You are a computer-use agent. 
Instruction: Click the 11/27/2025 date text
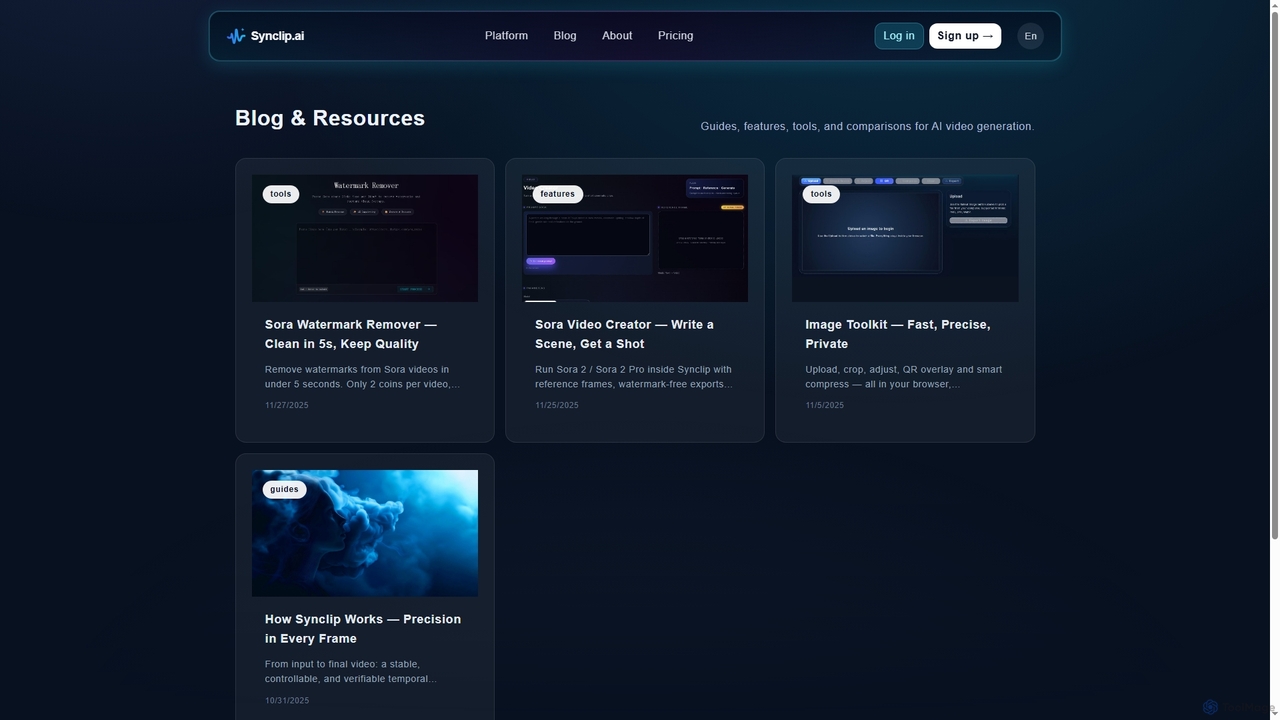coord(287,405)
